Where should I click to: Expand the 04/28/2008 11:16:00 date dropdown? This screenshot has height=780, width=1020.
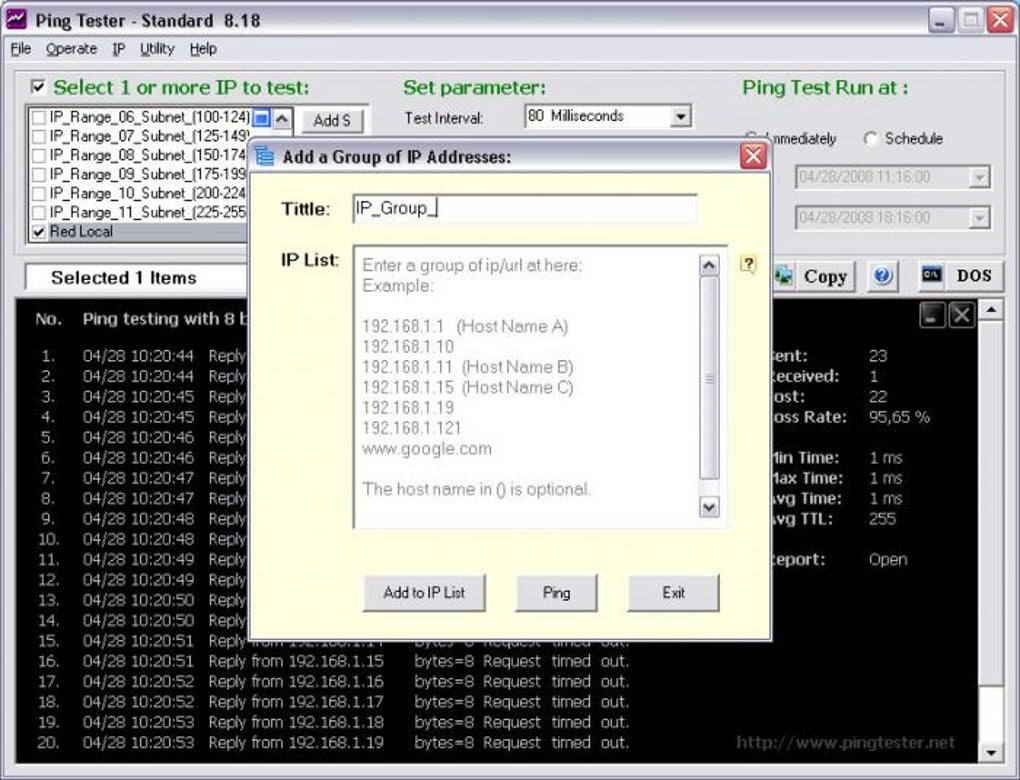coord(979,177)
